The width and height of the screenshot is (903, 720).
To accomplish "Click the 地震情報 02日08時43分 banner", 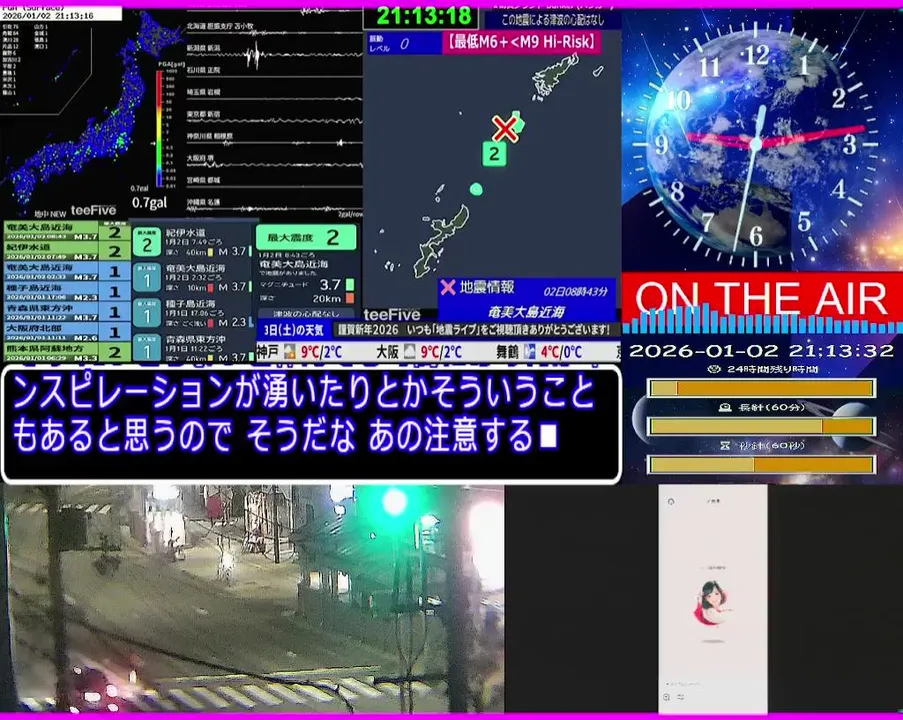I will click(x=527, y=300).
